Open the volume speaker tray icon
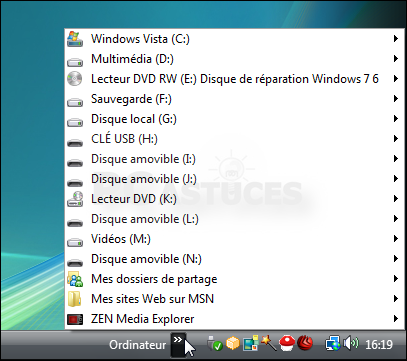407x361 pixels. coord(351,343)
